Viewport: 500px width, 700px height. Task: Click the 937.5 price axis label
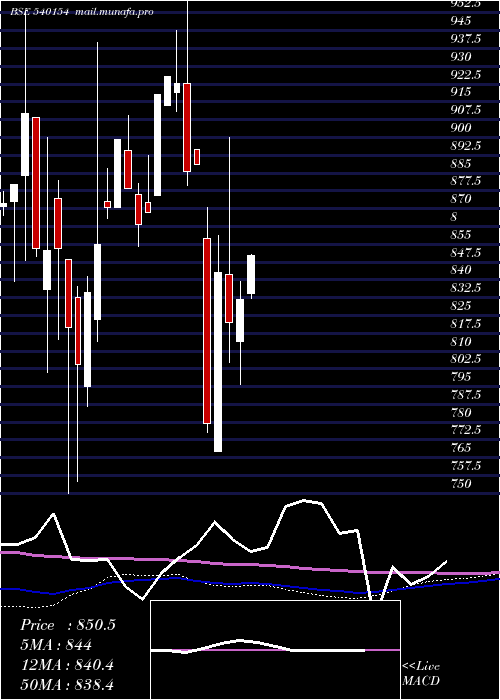466,39
